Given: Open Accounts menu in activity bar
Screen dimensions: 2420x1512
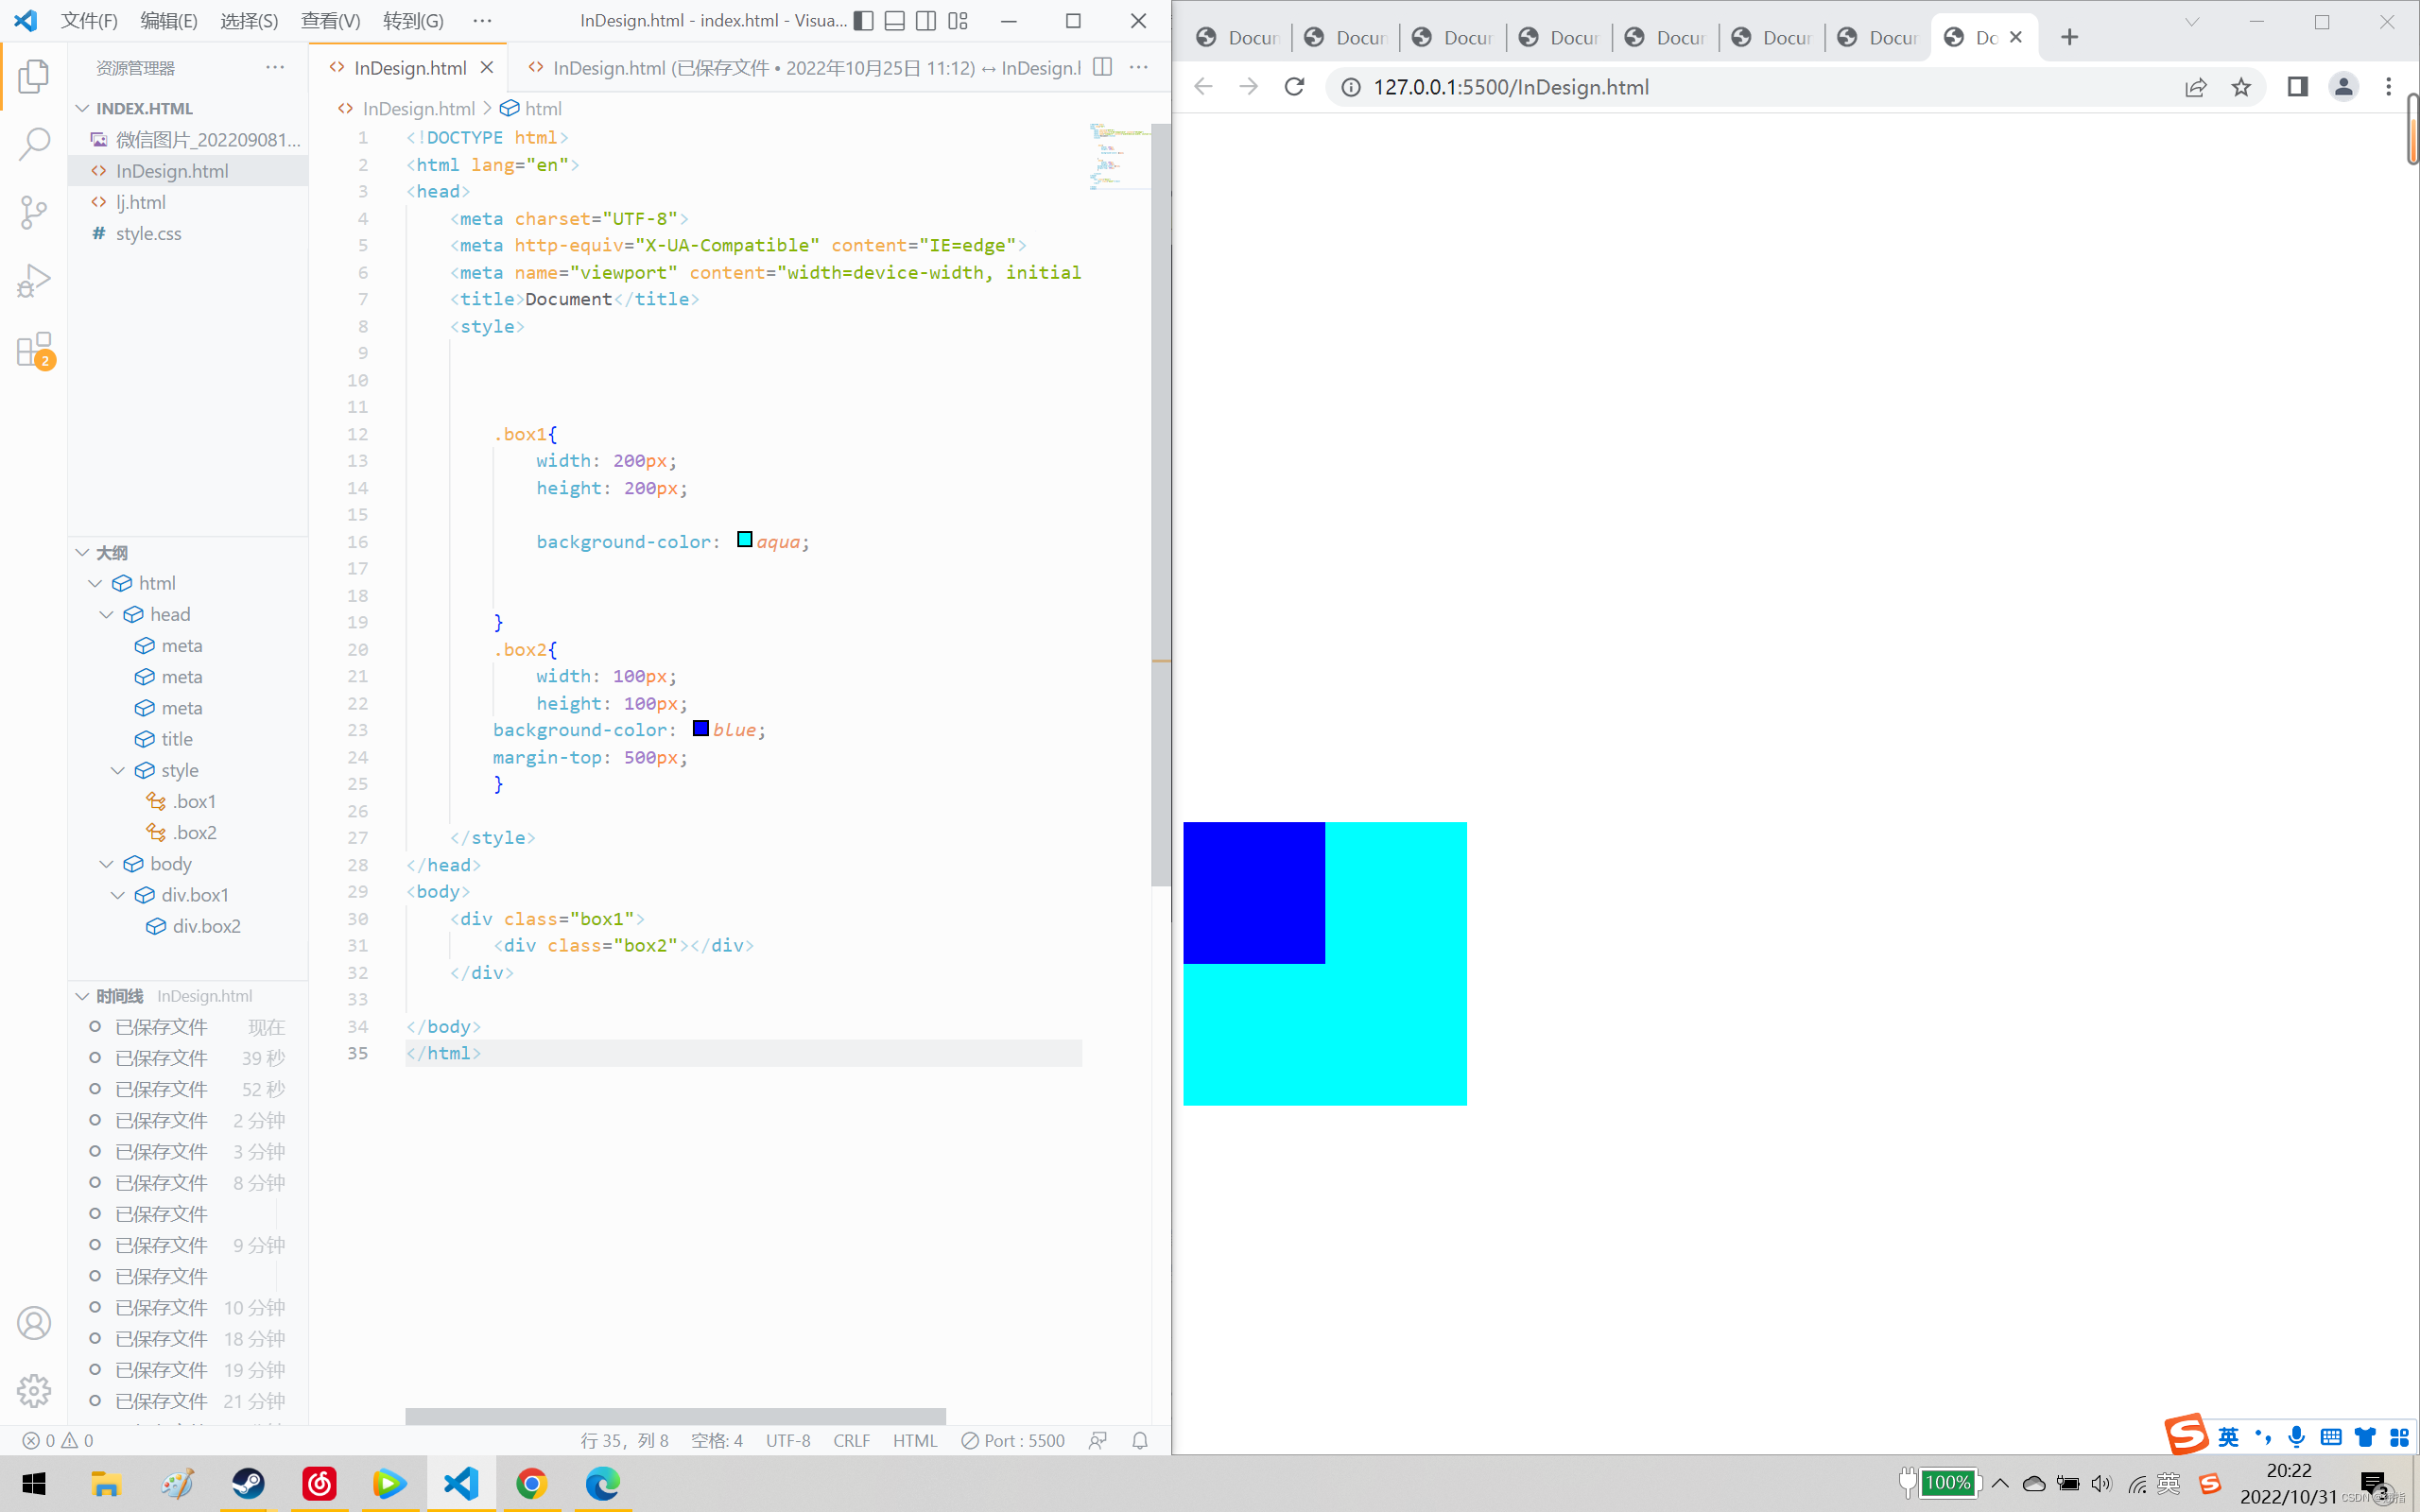Looking at the screenshot, I should pyautogui.click(x=34, y=1323).
